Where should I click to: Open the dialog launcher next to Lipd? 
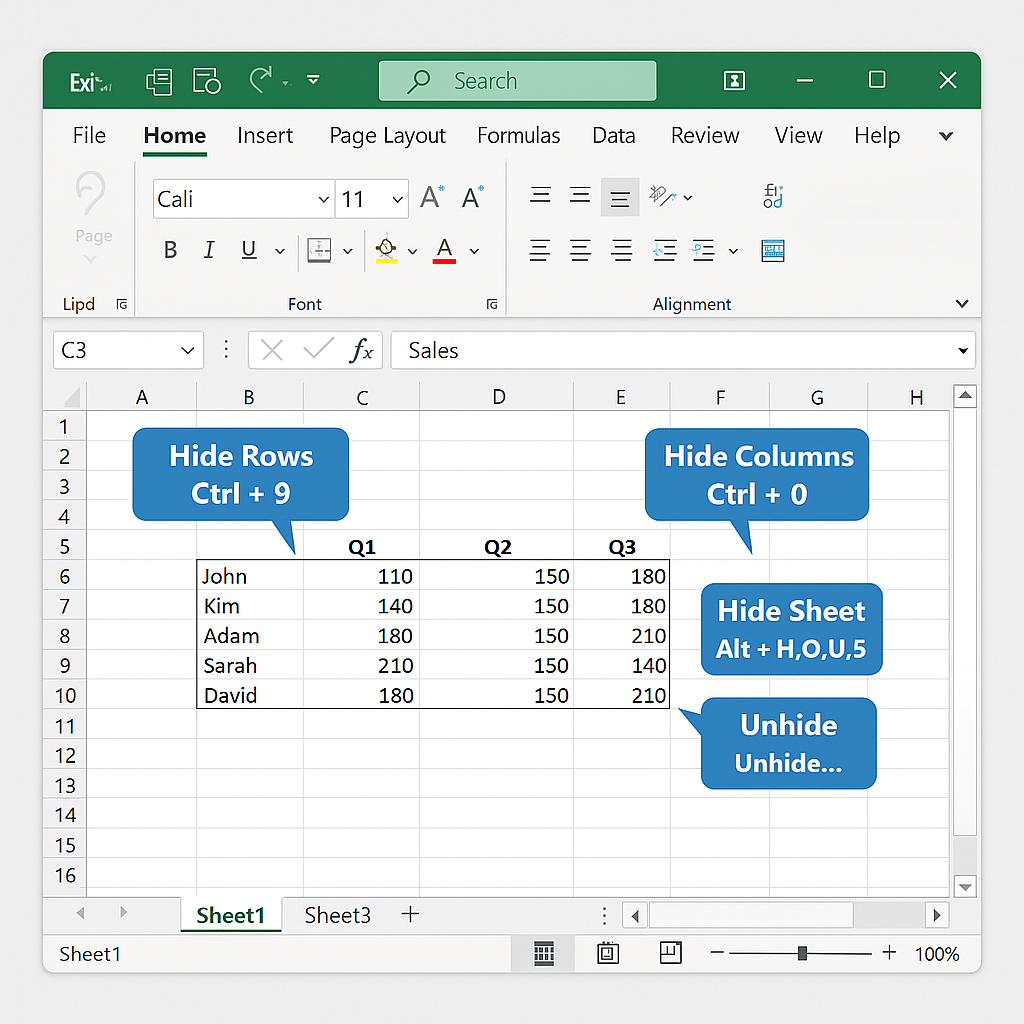(x=121, y=304)
